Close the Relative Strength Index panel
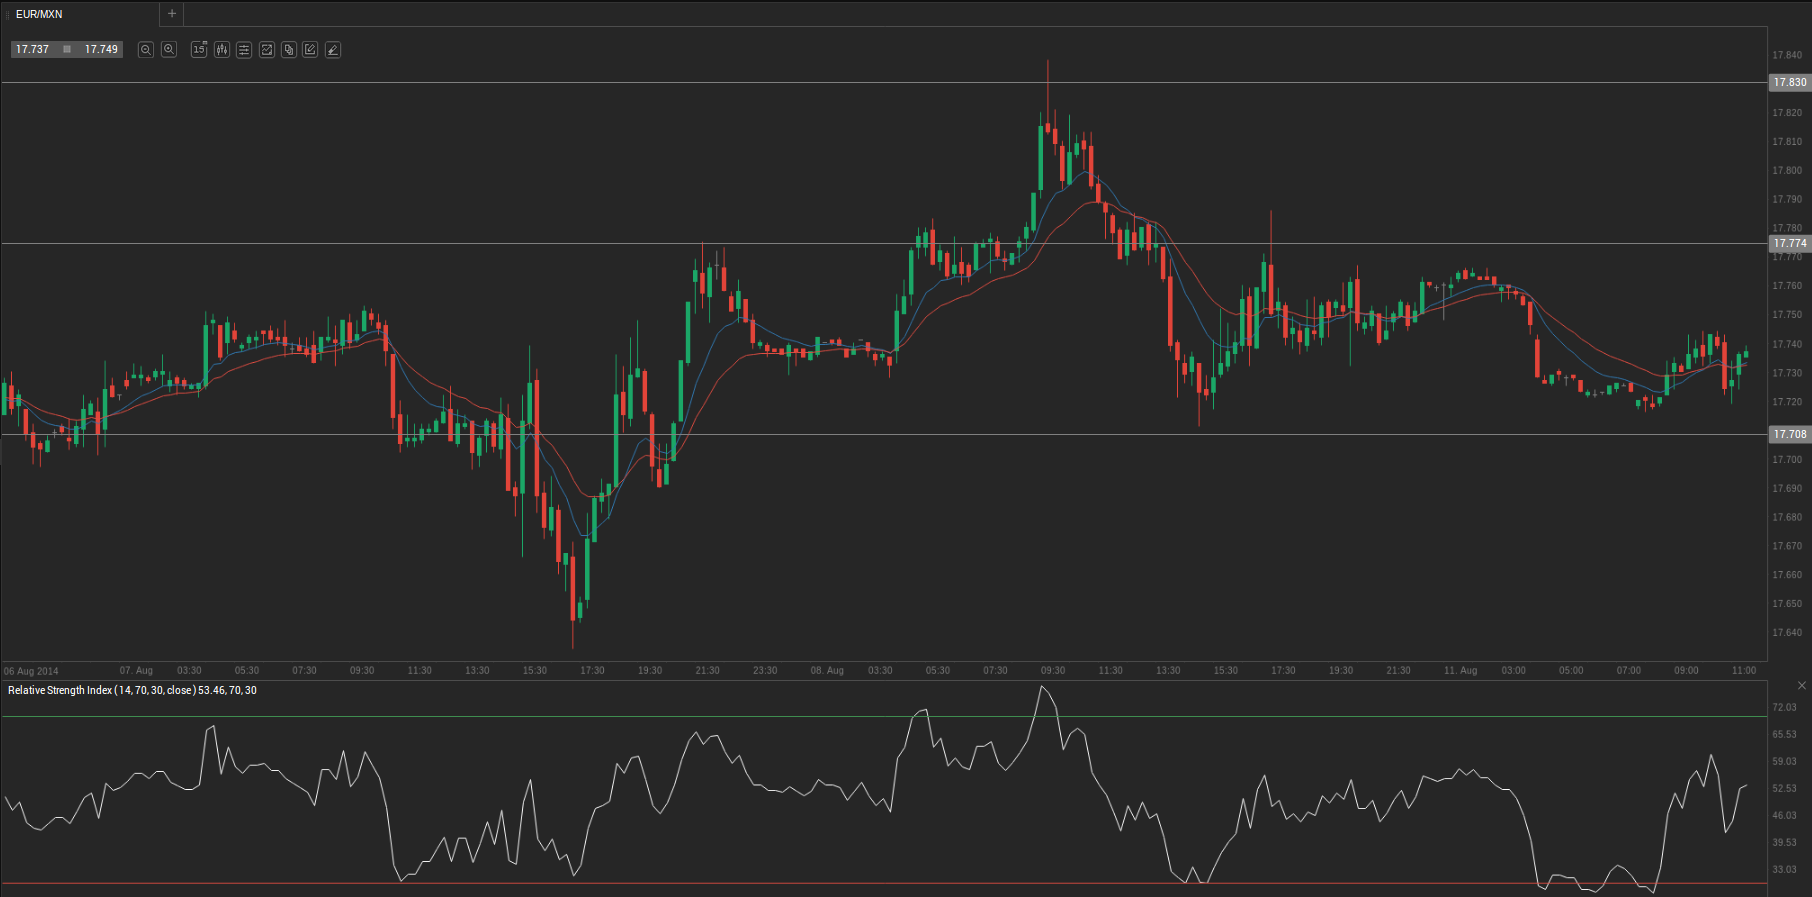Viewport: 1812px width, 897px height. click(x=1802, y=685)
